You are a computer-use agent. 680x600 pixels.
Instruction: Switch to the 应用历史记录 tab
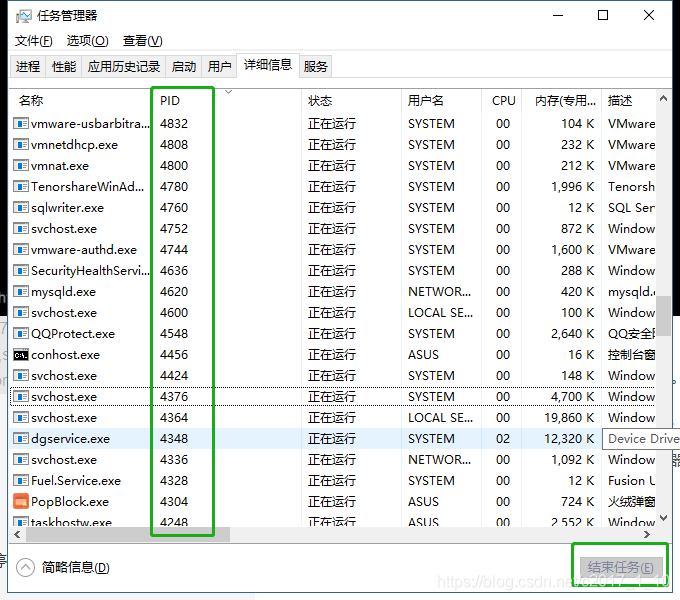(x=124, y=66)
